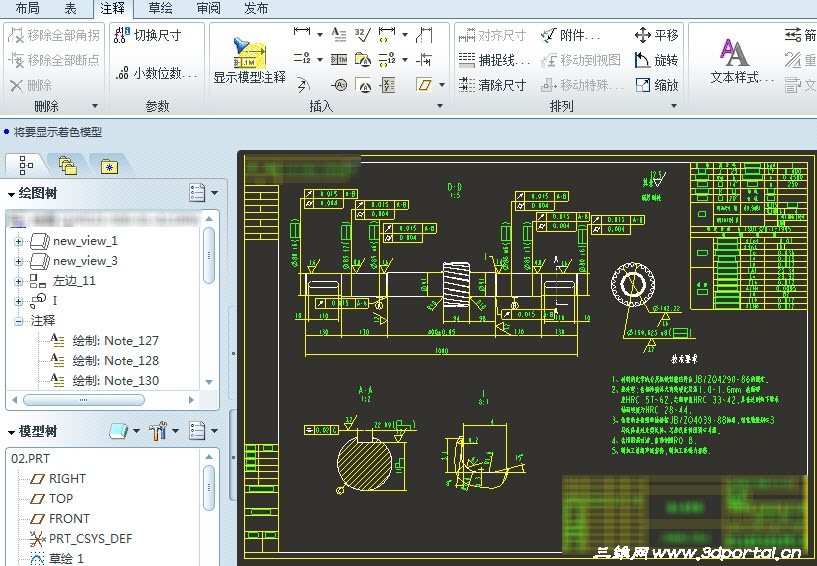Screen dimensions: 817x566
Task: Select Note_127 in drawing tree
Action: [x=104, y=341]
